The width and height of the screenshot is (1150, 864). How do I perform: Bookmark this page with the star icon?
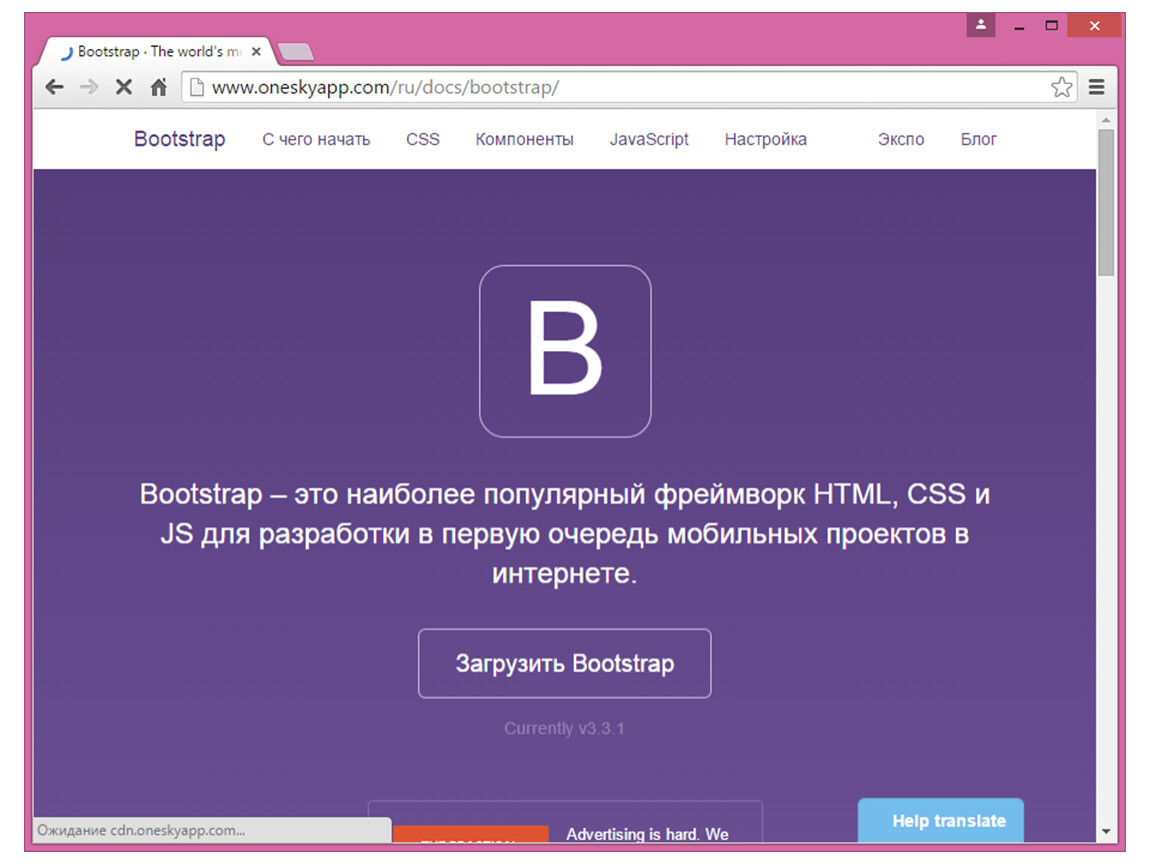pos(1061,88)
